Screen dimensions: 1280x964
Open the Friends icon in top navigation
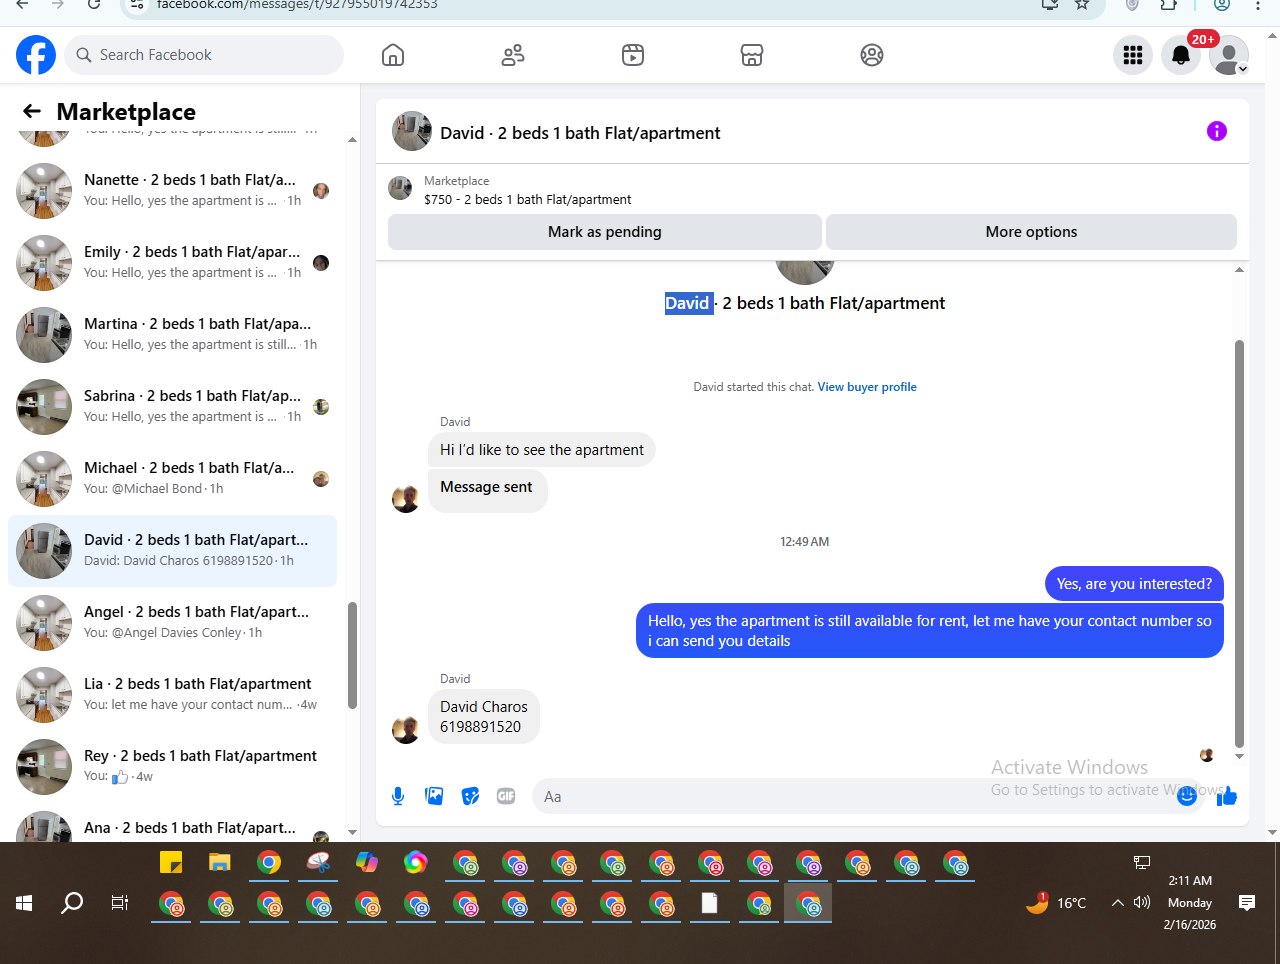[x=513, y=55]
